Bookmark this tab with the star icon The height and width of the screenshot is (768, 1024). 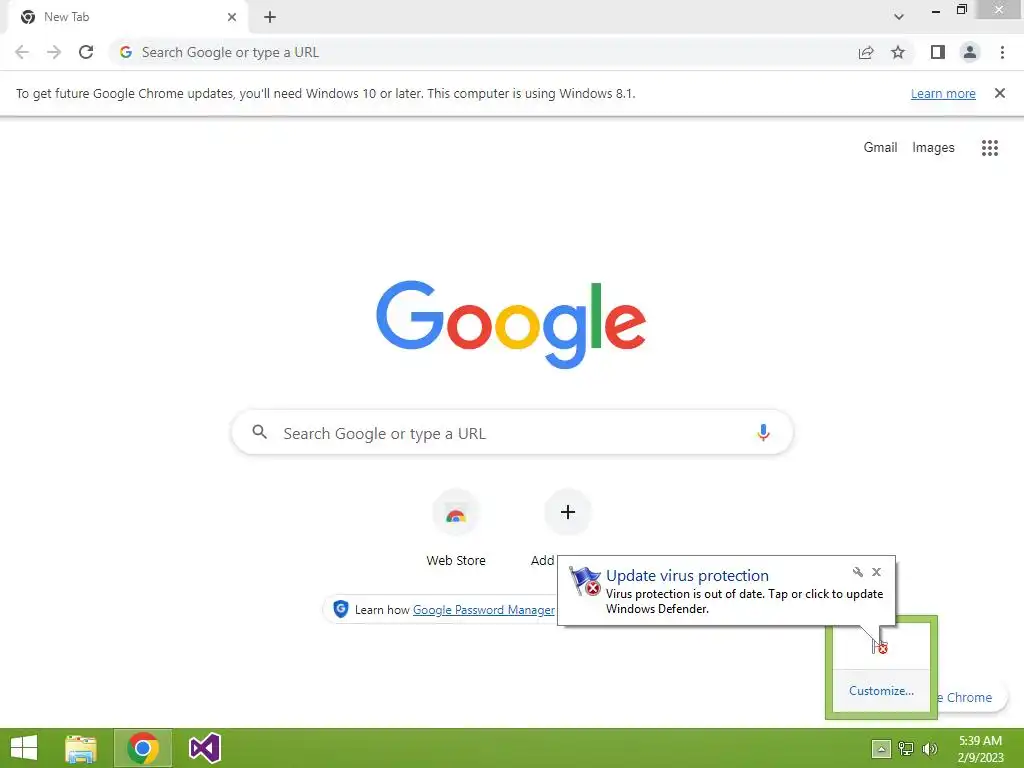(x=898, y=52)
